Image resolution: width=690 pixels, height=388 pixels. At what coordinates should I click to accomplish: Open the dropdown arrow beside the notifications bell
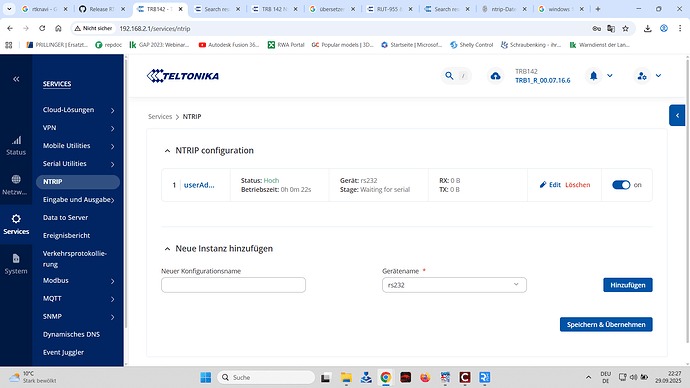[x=610, y=76]
